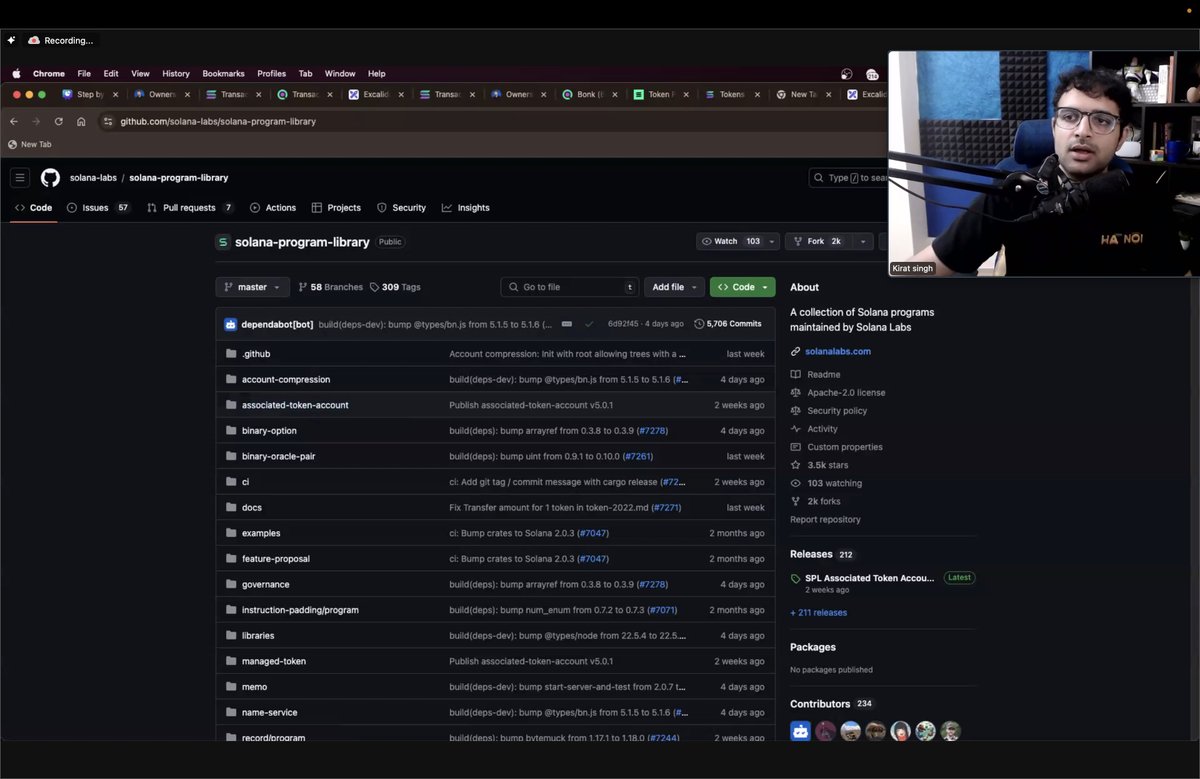Focus the GitHub top search box
The width and height of the screenshot is (1200, 779).
[850, 178]
